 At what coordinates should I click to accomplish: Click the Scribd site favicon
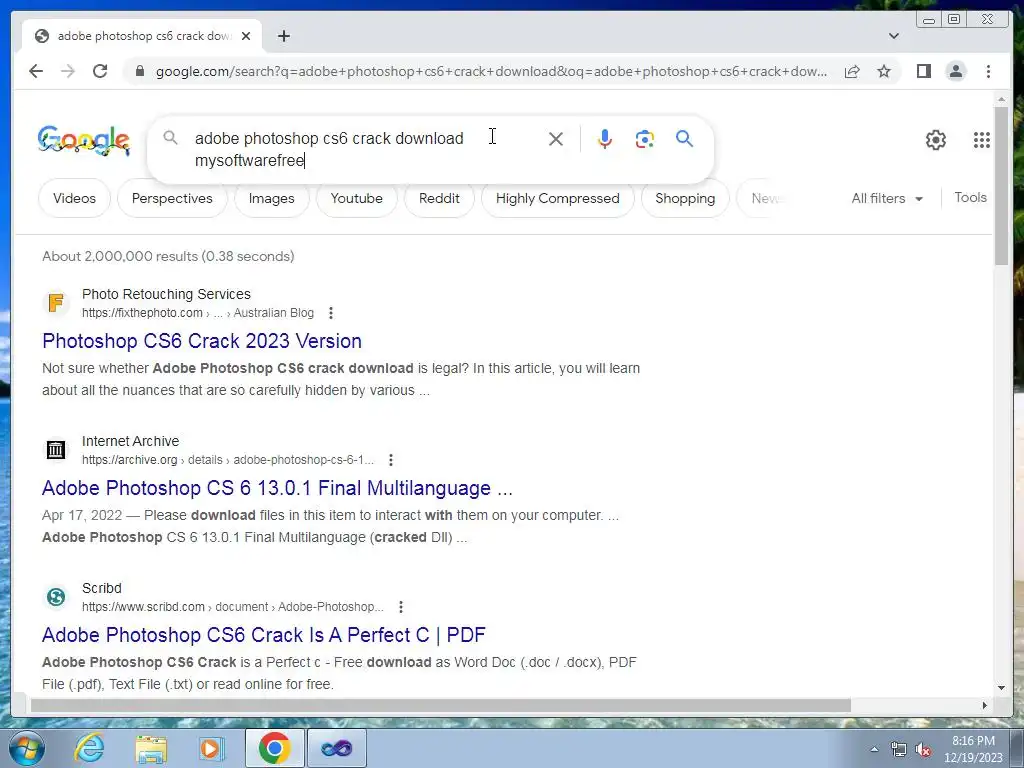(56, 596)
